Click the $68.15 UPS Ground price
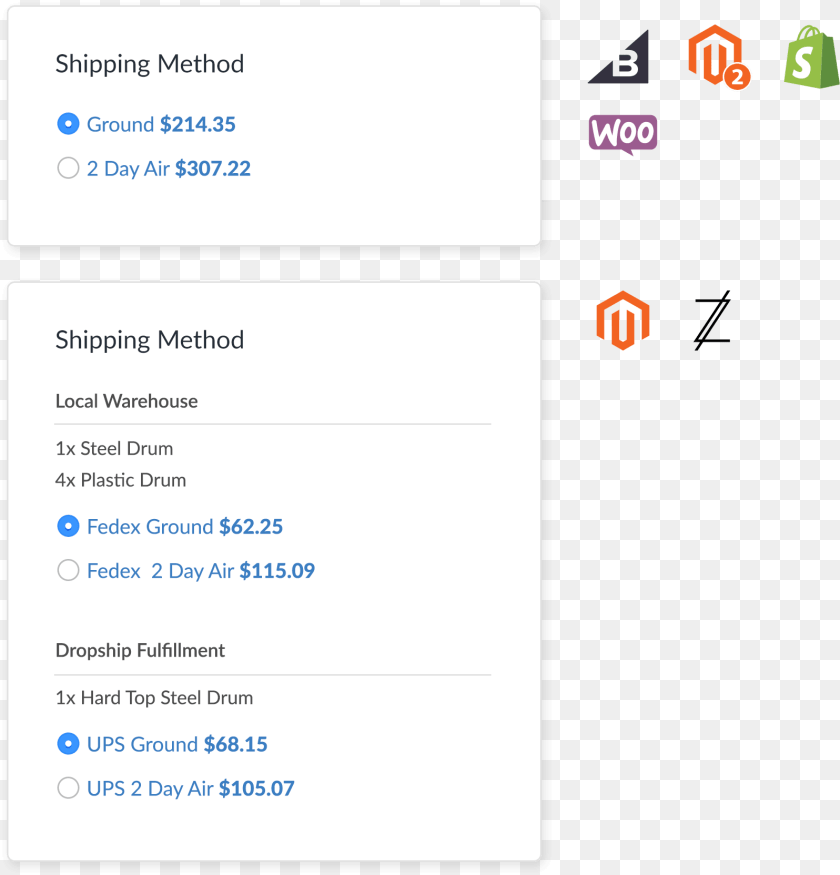Screen dimensions: 840x875 pyautogui.click(x=236, y=744)
